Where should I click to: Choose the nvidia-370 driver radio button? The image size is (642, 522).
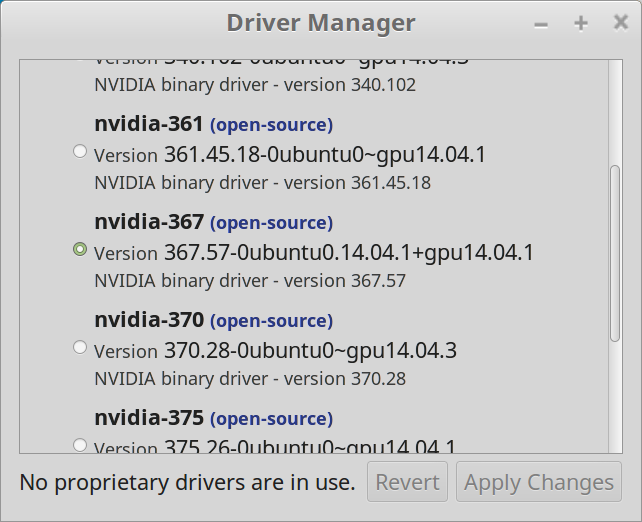(x=80, y=348)
